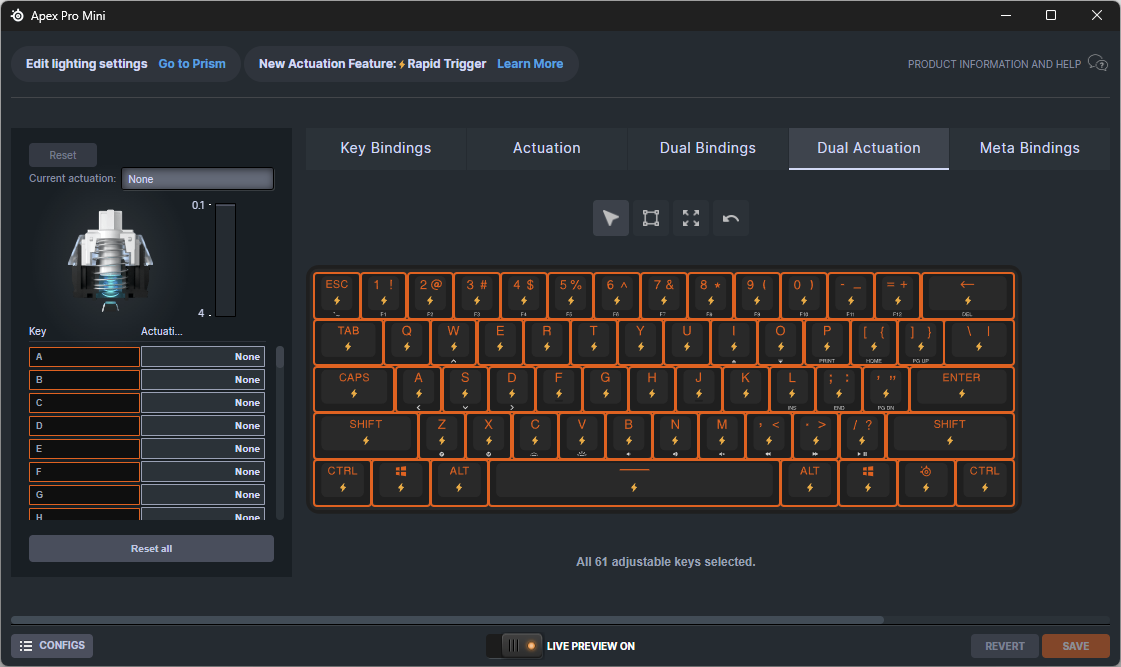Select the left CTRL key
1121x667 pixels.
(x=342, y=483)
